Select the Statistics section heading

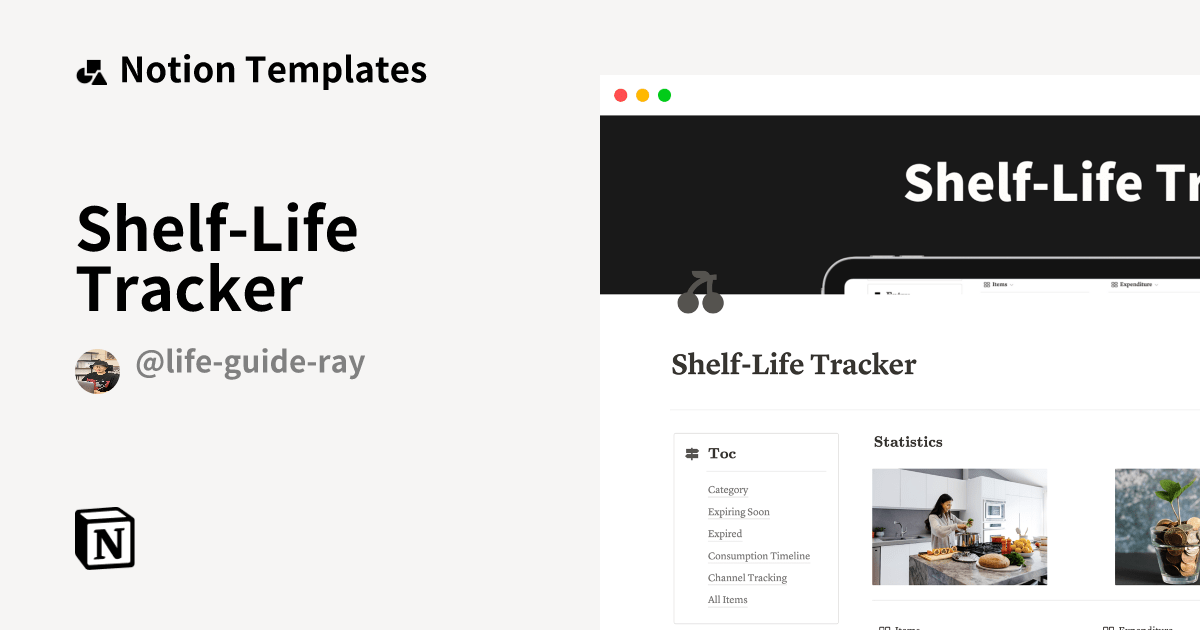click(x=908, y=441)
